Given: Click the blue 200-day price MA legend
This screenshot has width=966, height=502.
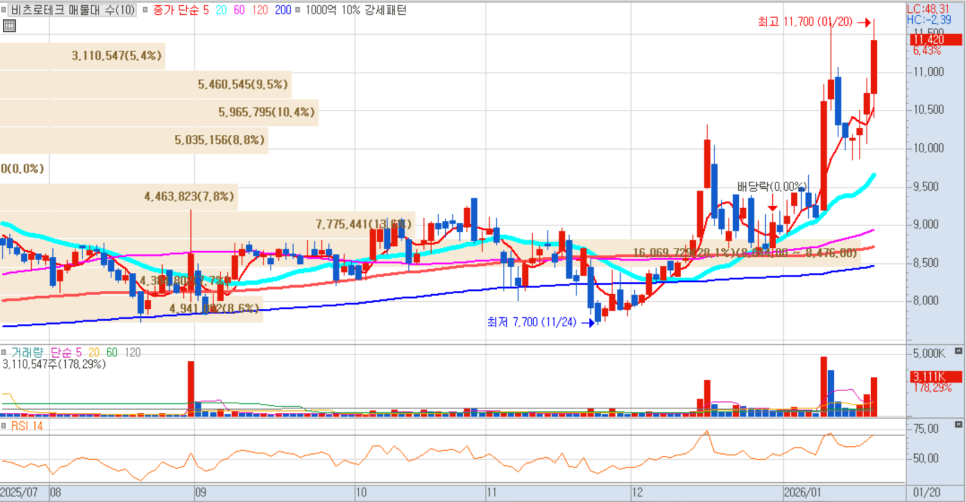Looking at the screenshot, I should (x=283, y=10).
